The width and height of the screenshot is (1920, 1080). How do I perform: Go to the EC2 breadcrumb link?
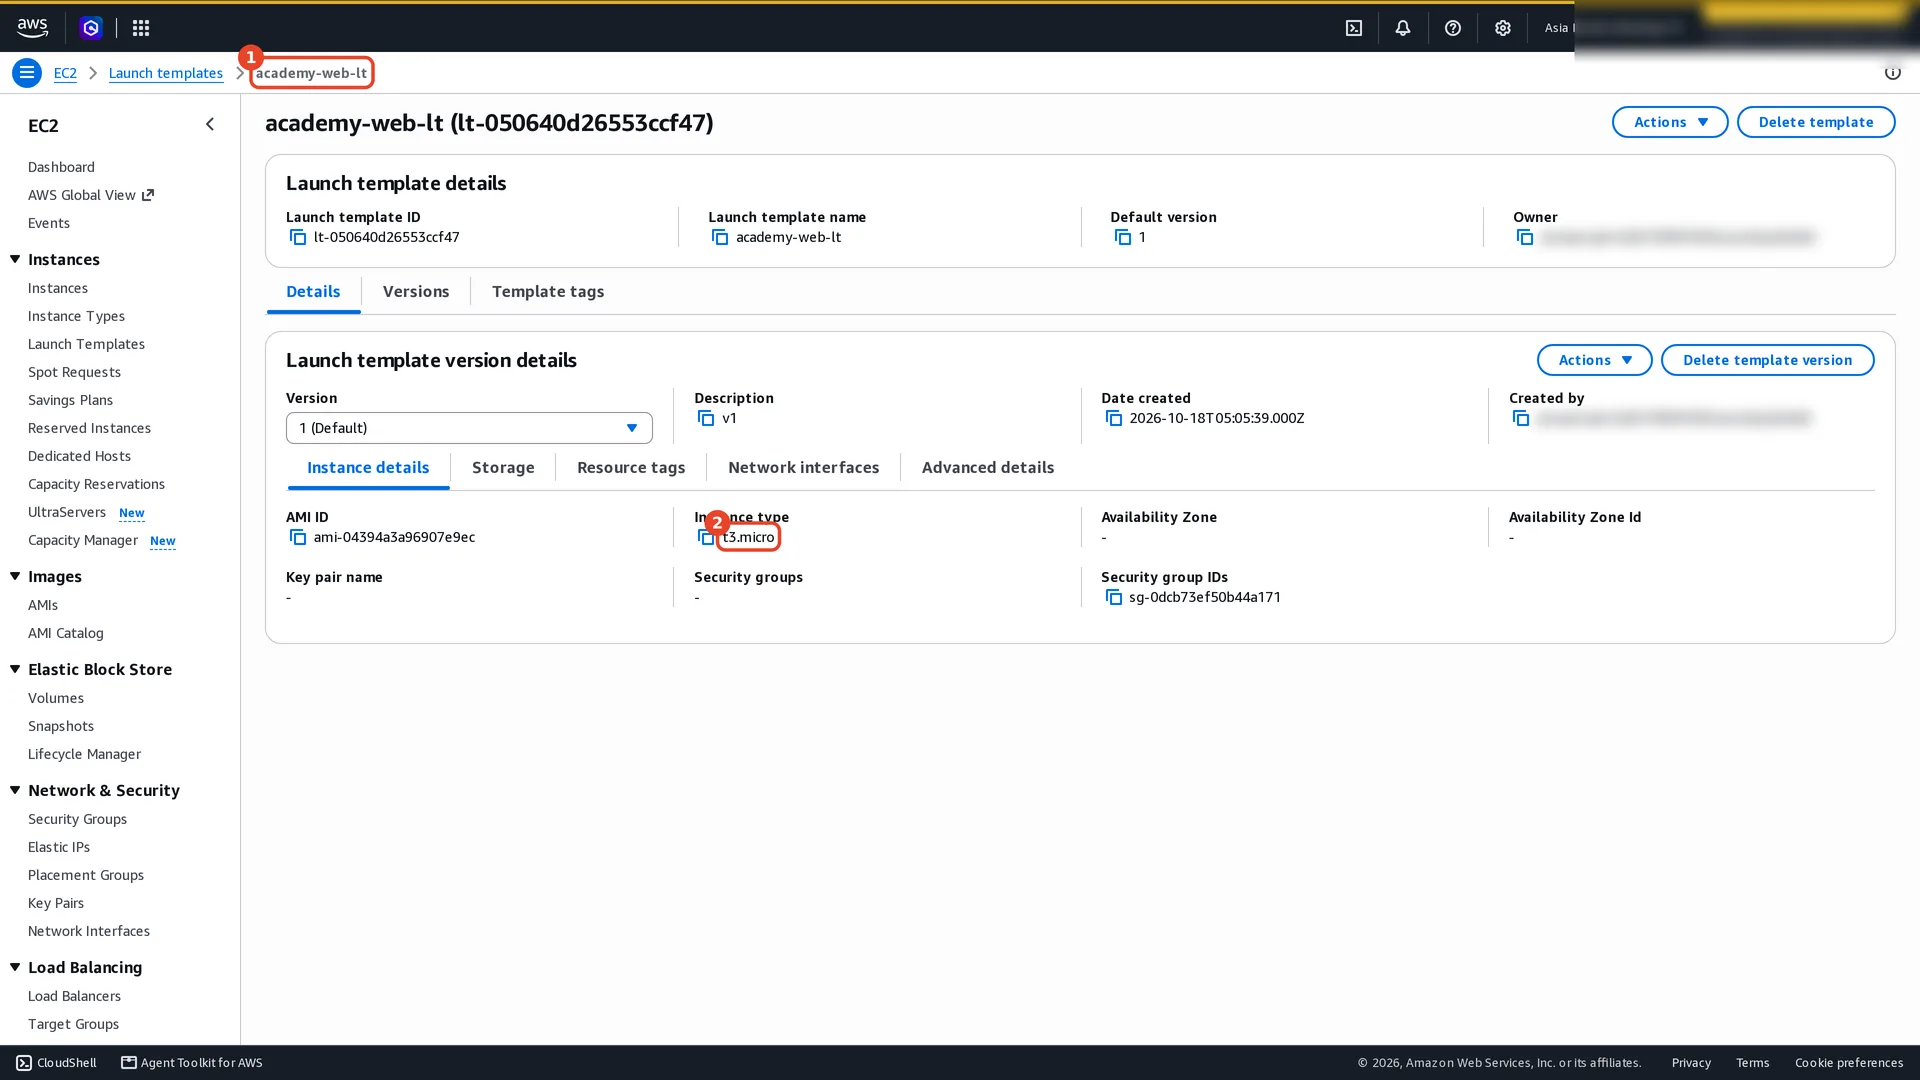(x=65, y=73)
